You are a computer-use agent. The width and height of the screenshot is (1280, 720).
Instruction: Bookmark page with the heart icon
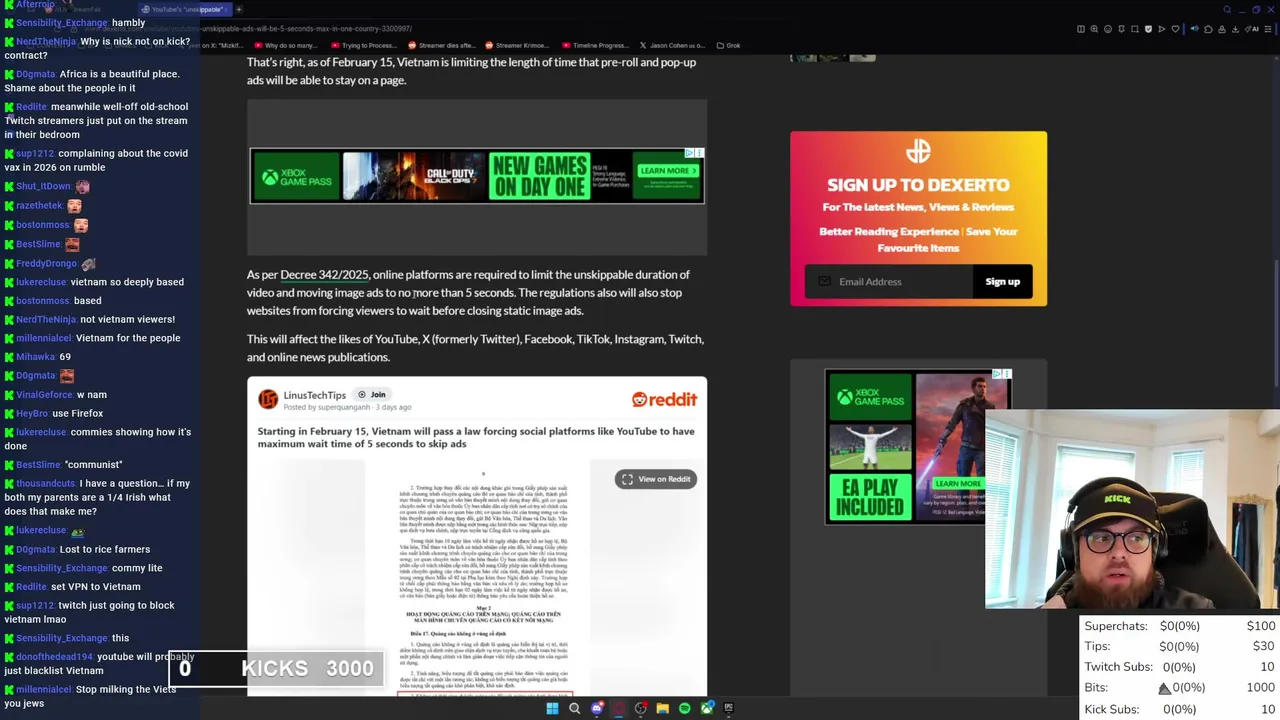(1175, 29)
